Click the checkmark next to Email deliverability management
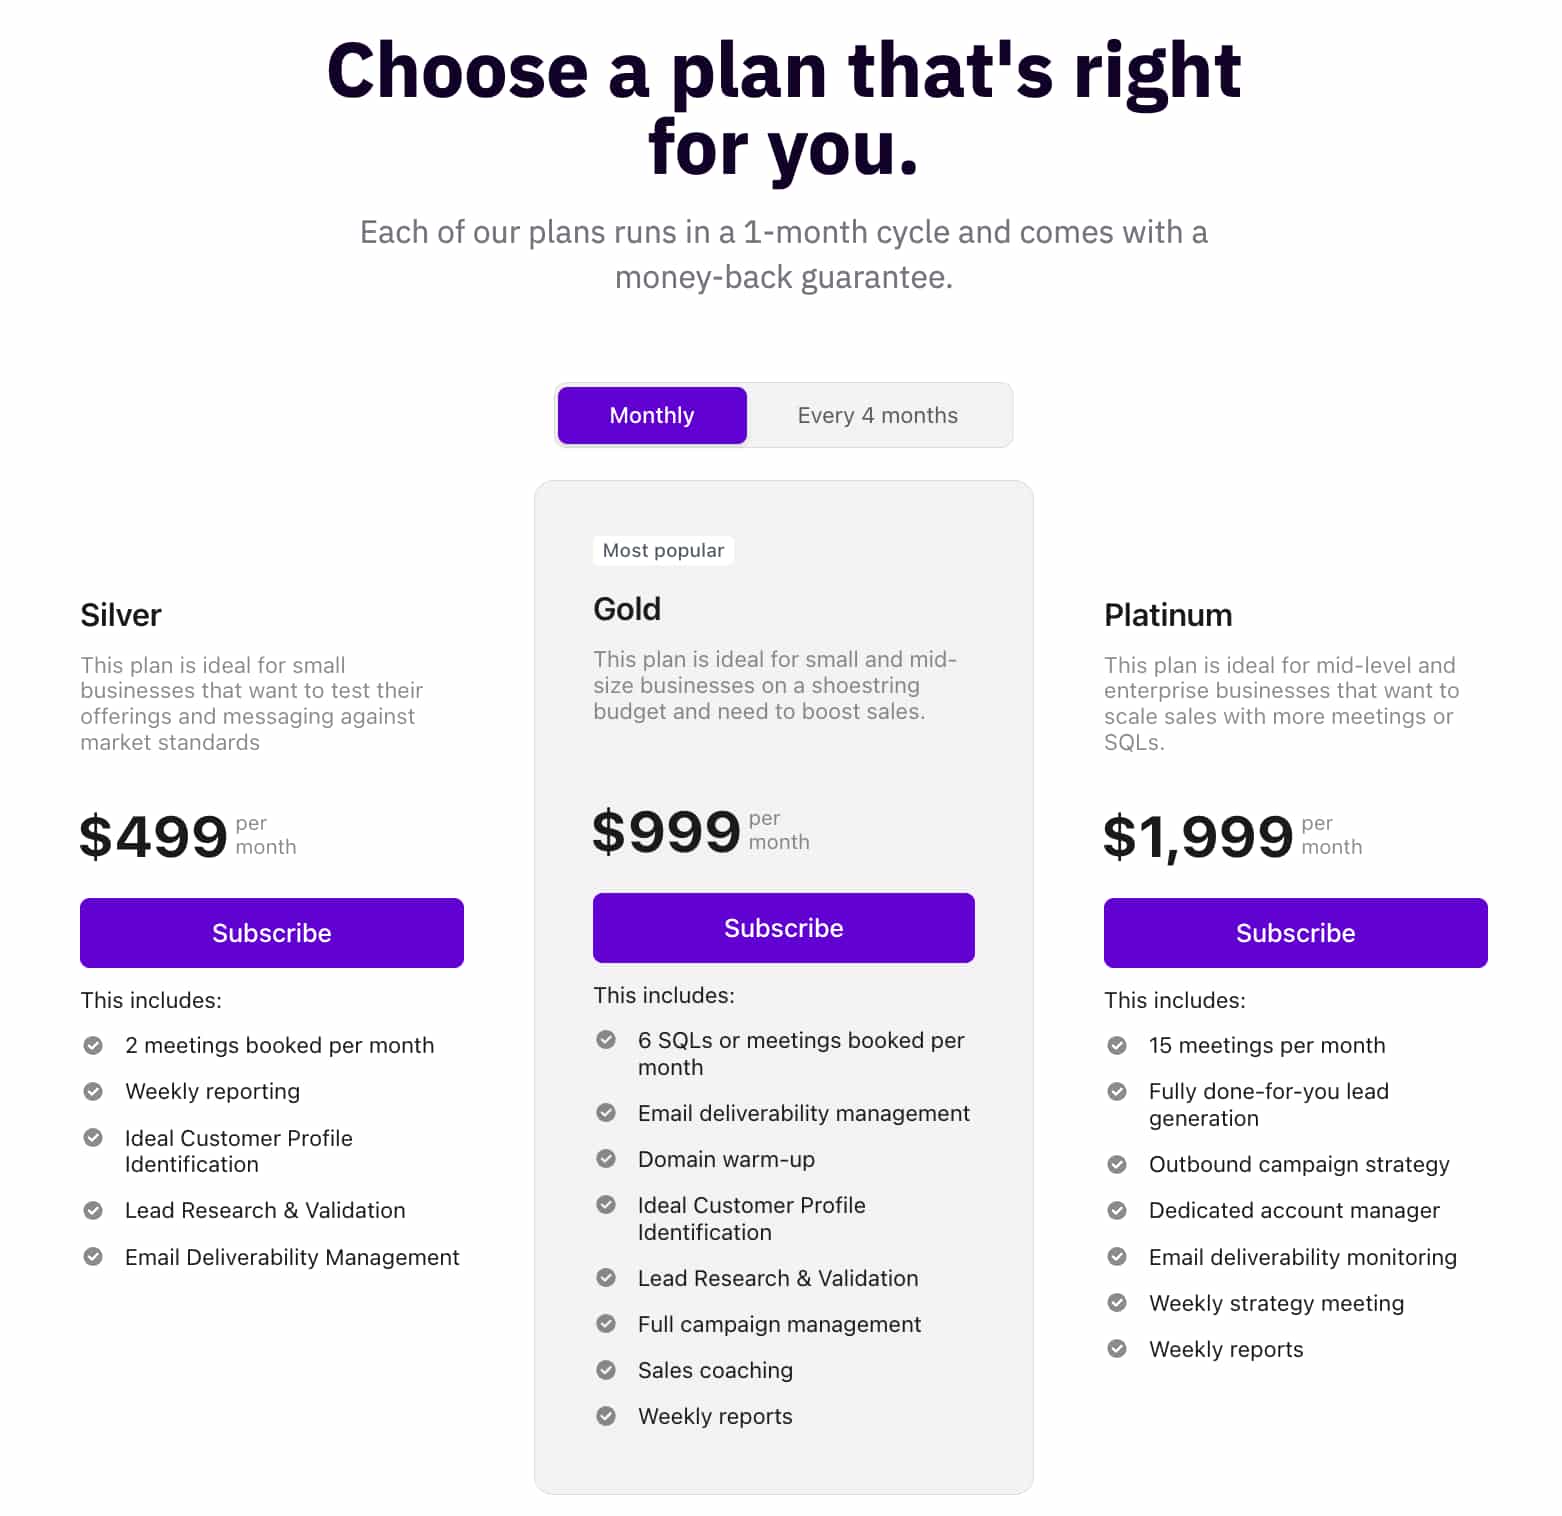Viewport: 1562px width, 1516px height. pos(607,1112)
